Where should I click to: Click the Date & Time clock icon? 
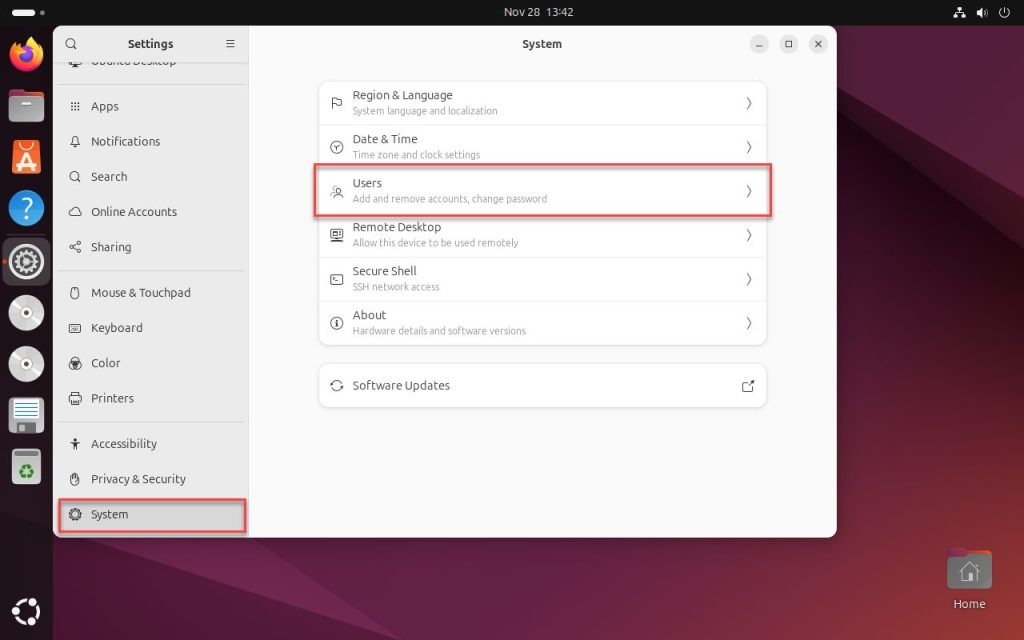point(336,147)
